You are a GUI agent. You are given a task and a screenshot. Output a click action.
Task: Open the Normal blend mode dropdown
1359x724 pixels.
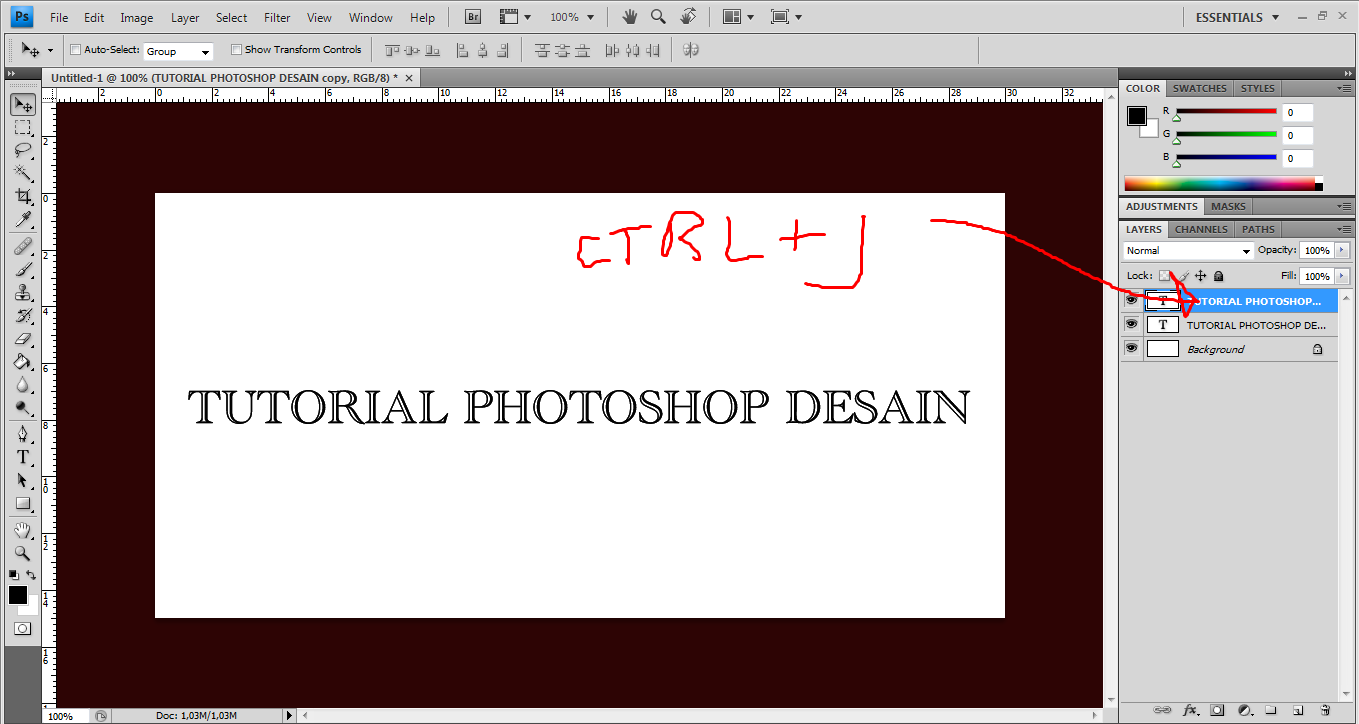click(1188, 251)
